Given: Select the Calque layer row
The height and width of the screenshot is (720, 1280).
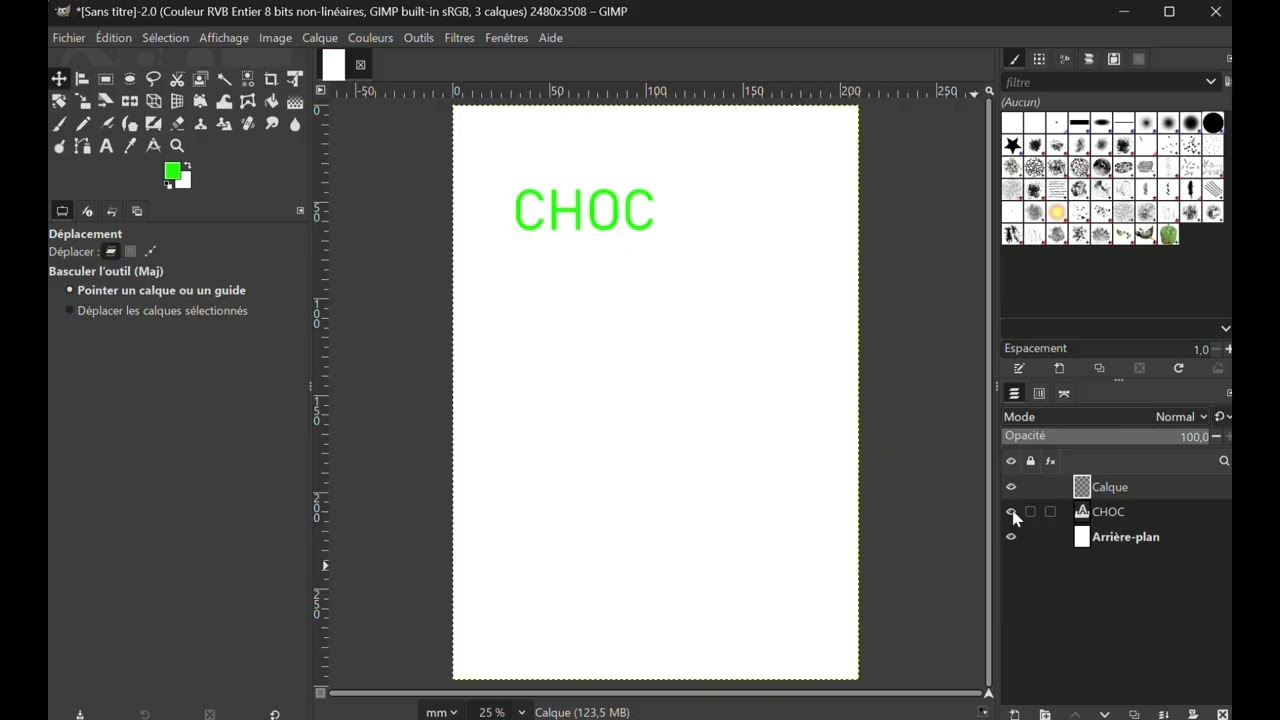Looking at the screenshot, I should tap(1117, 487).
